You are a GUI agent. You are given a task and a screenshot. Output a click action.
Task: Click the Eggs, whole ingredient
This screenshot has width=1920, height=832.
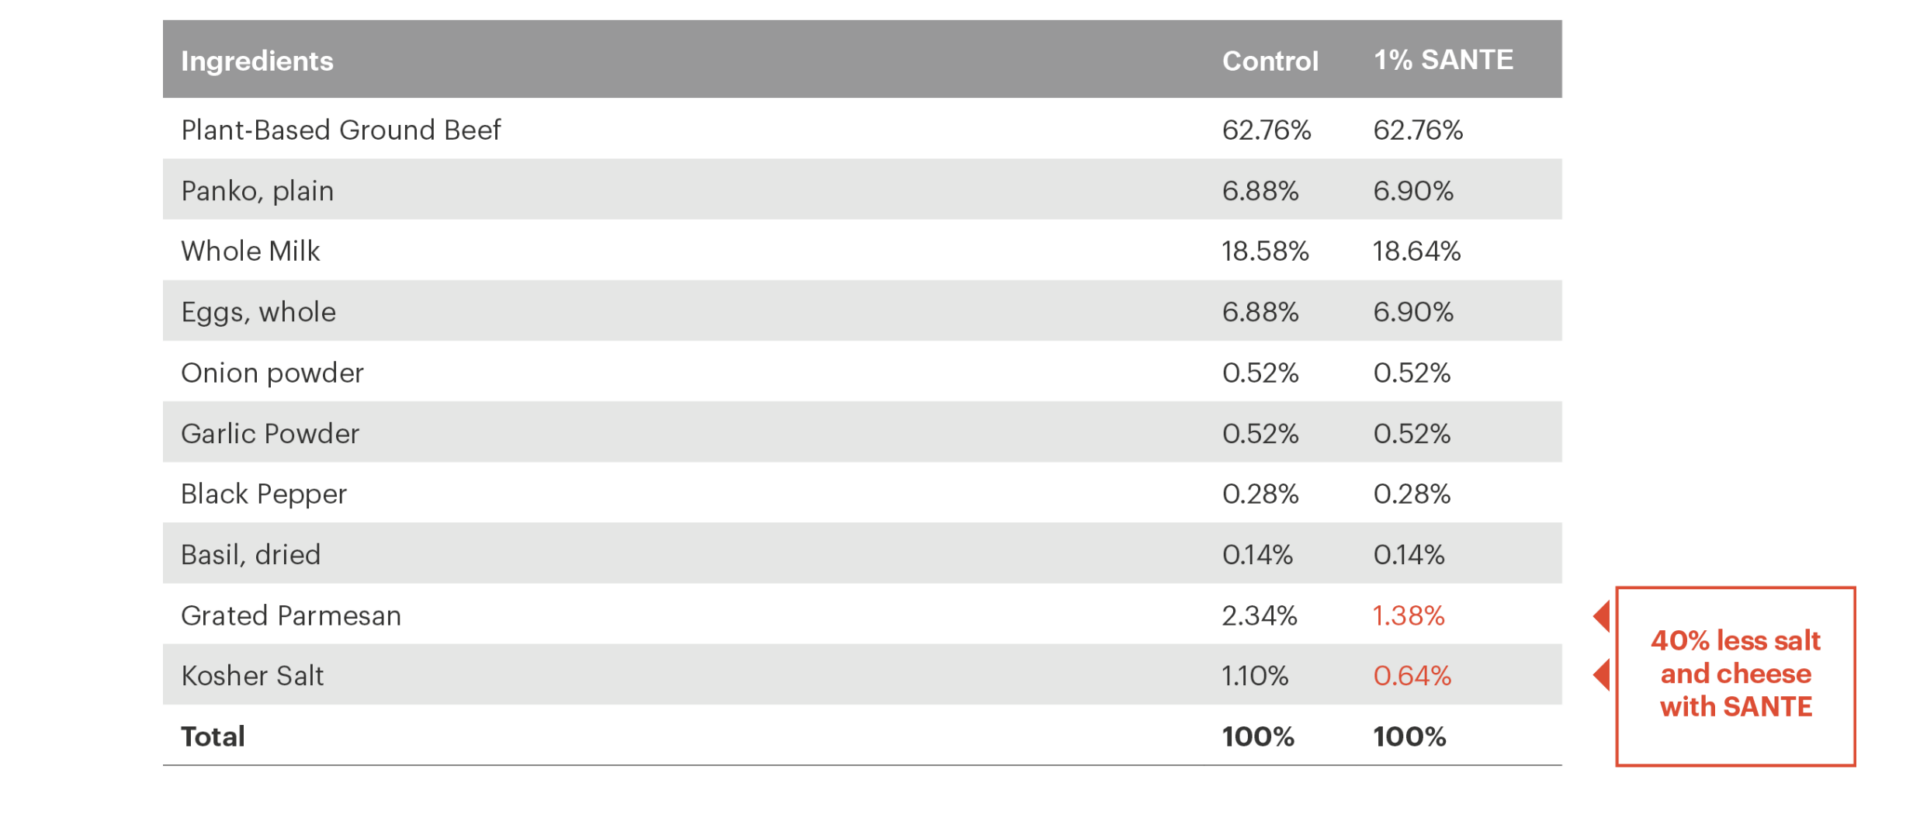[x=258, y=312]
